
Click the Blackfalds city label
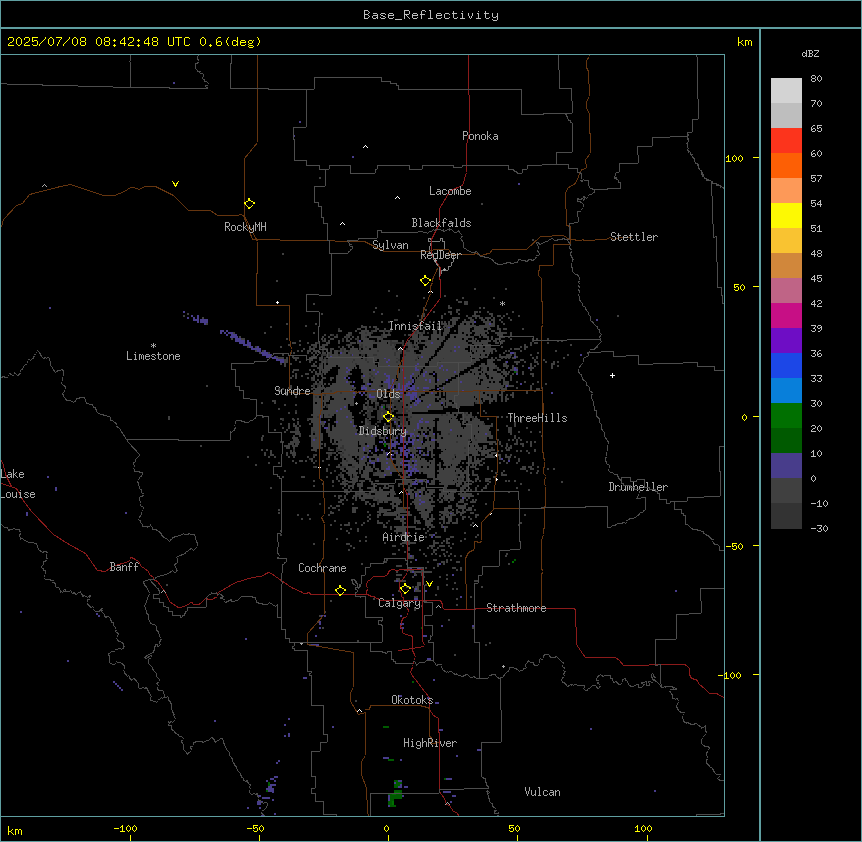pos(441,223)
